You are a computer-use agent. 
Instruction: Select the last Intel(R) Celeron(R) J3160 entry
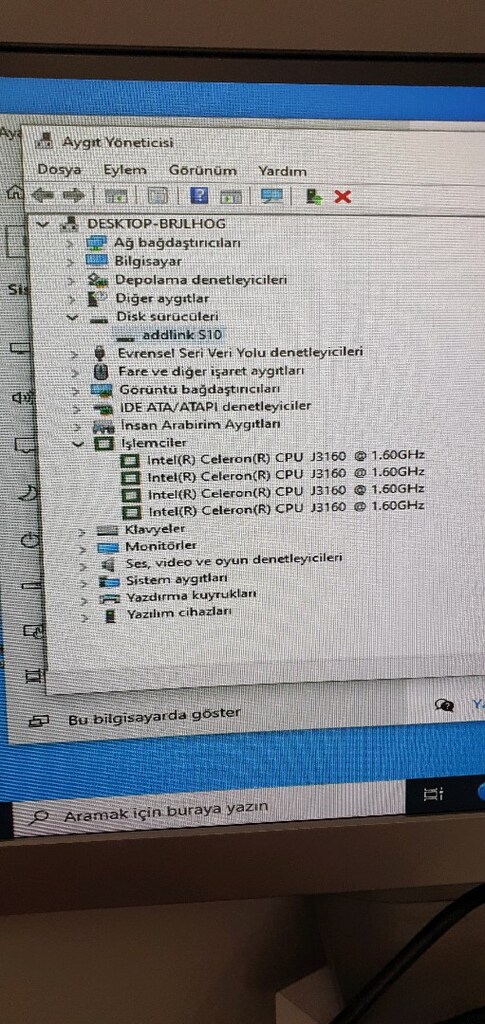click(287, 507)
